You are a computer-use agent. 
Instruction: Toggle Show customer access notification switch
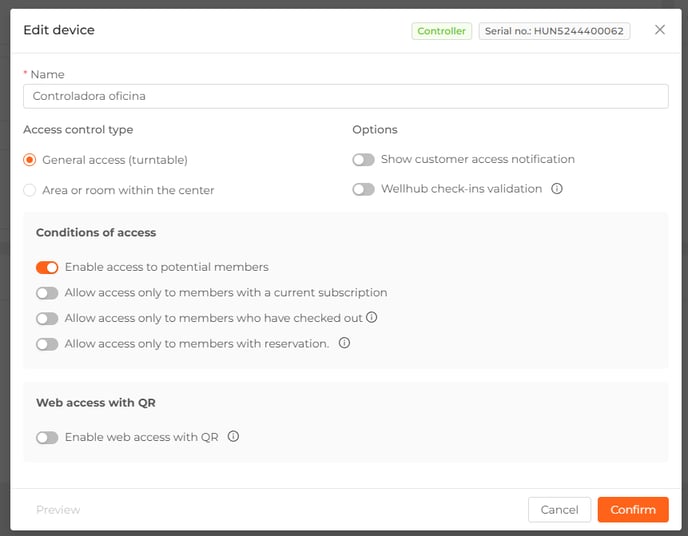[363, 160]
